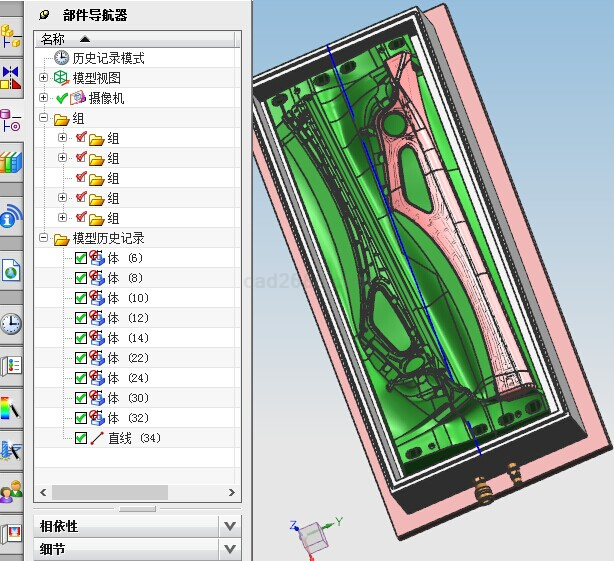
Task: Expand the 摄像机 tree node
Action: (x=43, y=98)
